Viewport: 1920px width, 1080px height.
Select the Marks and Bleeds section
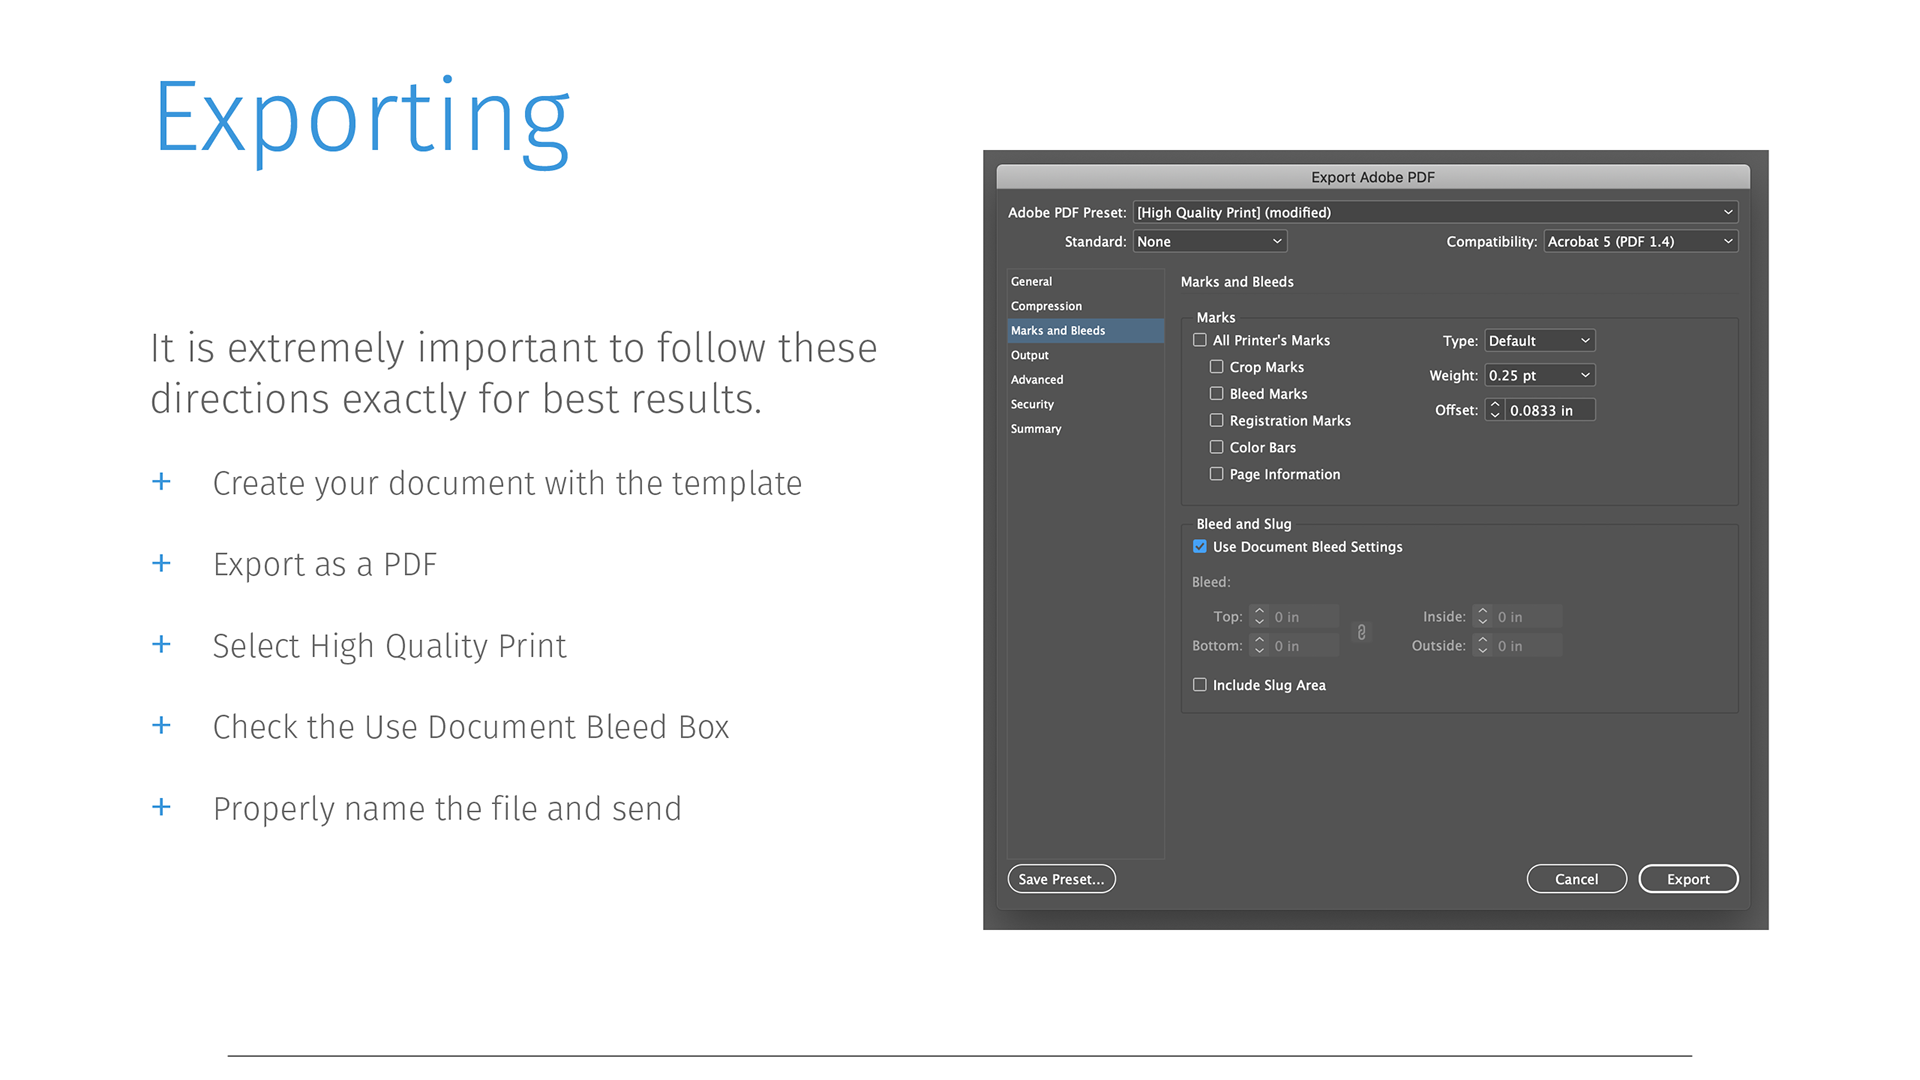click(1085, 331)
